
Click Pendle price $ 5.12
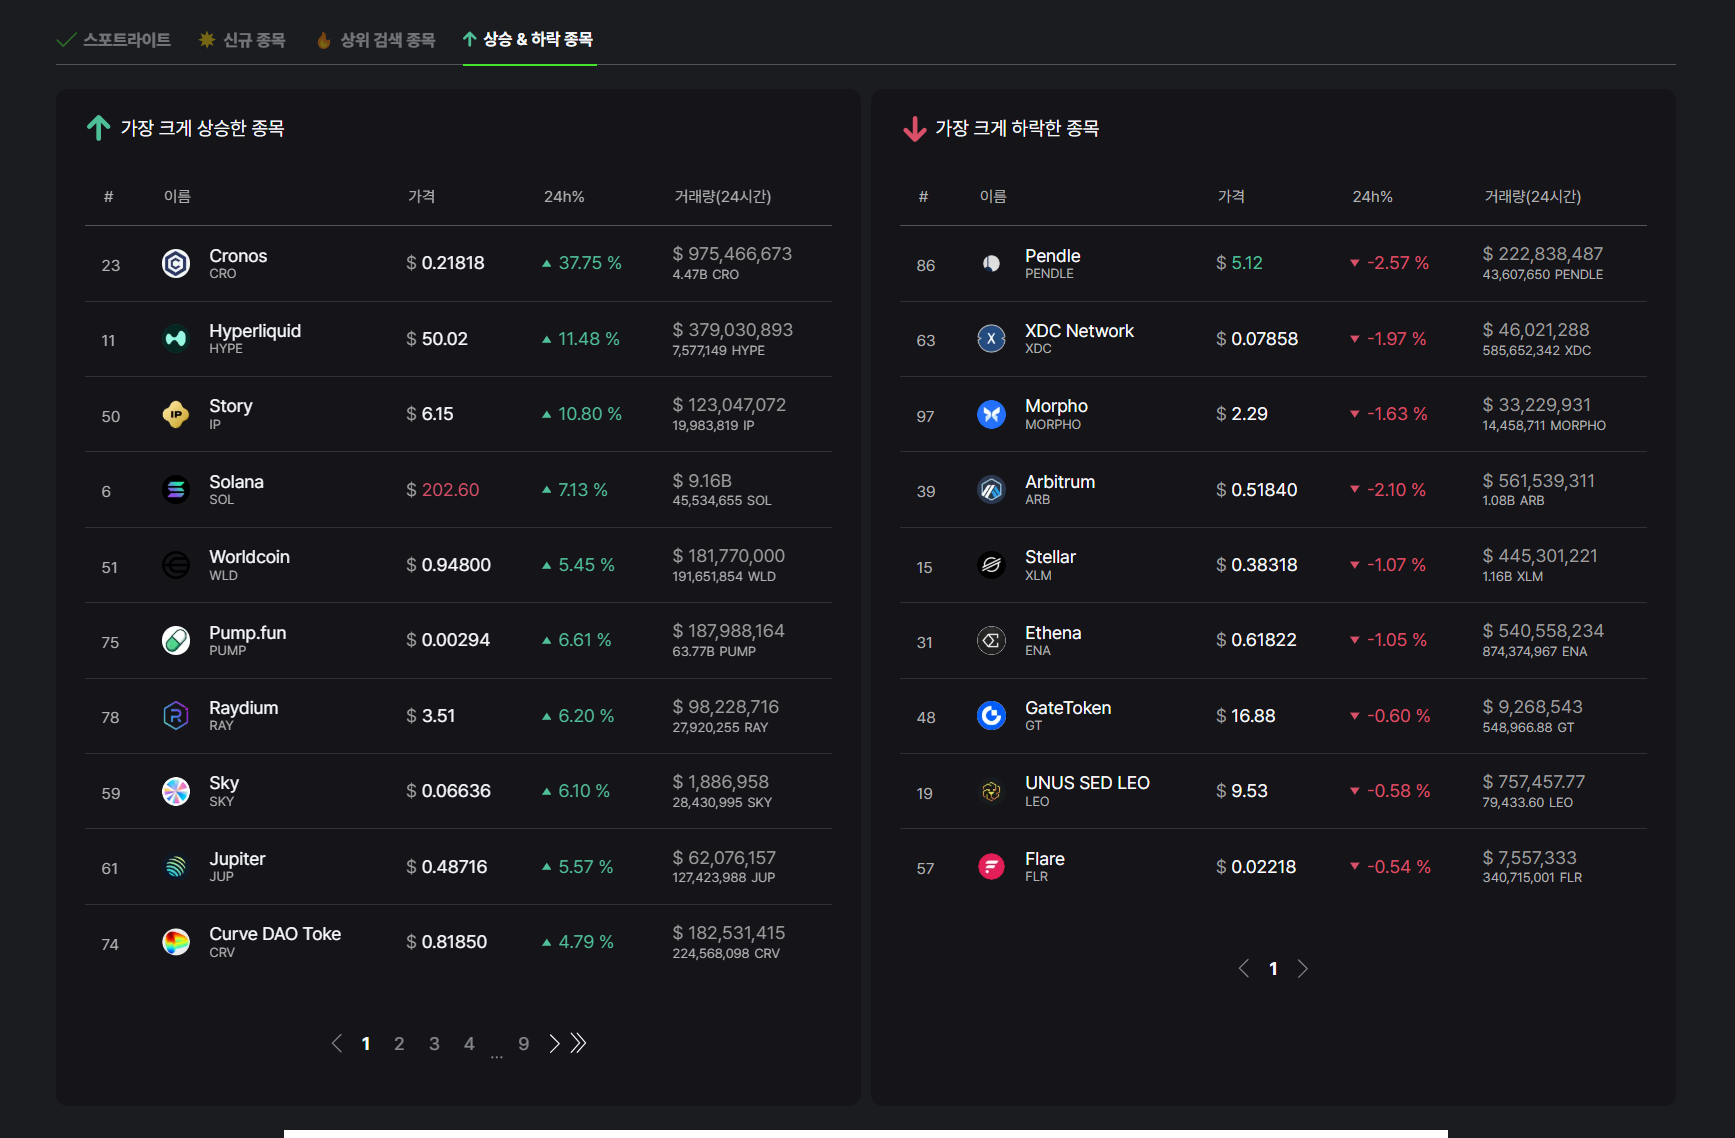tap(1239, 263)
